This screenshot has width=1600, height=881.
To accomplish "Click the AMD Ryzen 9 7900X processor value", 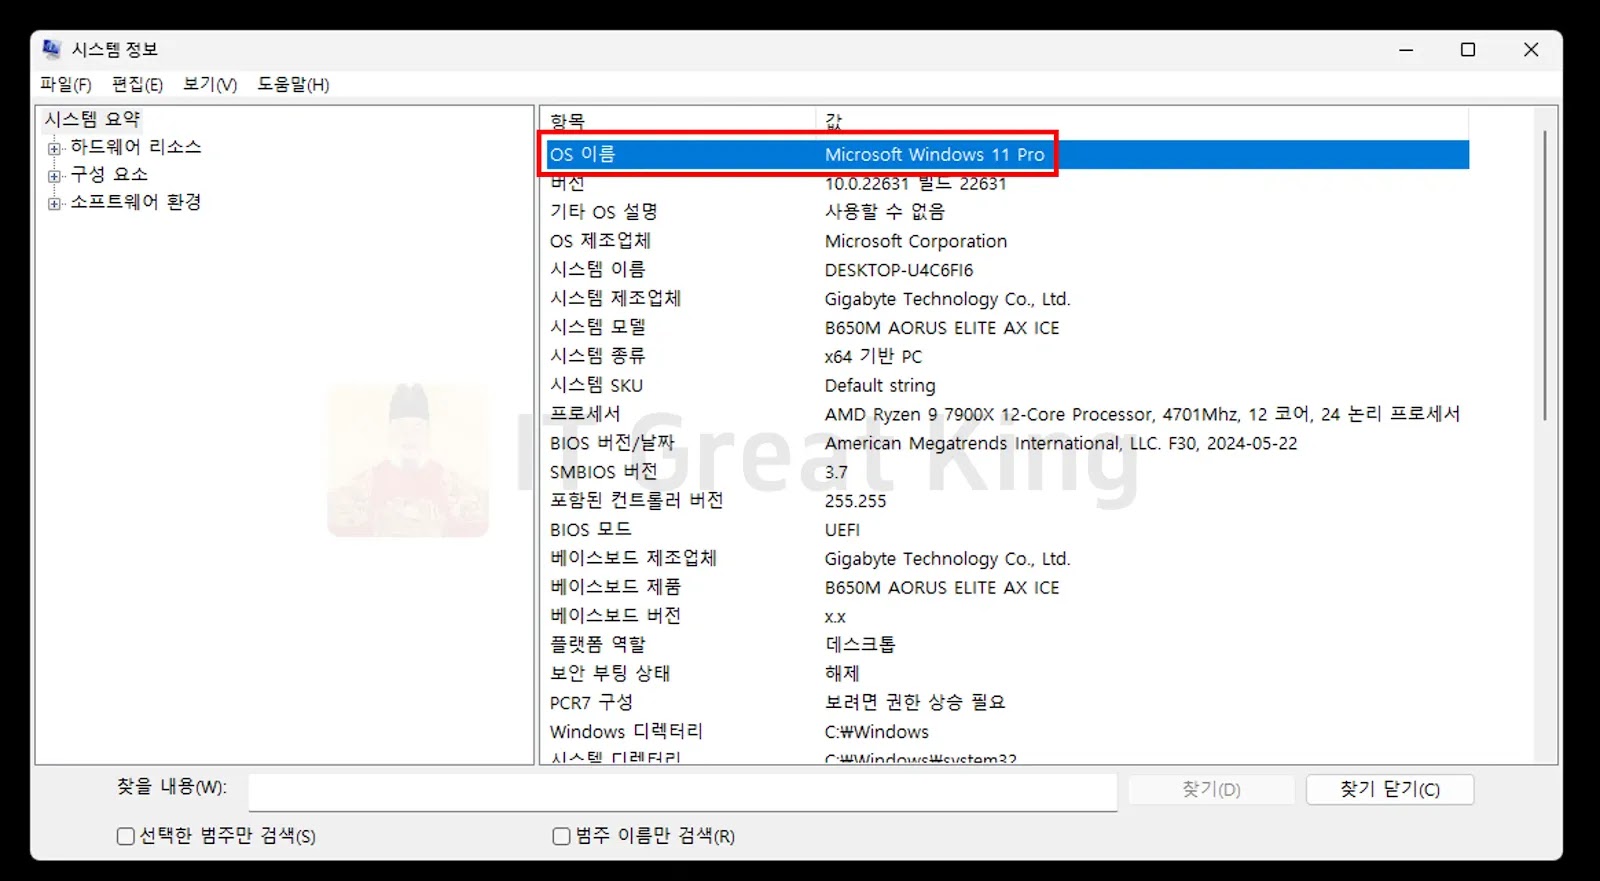I will 1142,414.
